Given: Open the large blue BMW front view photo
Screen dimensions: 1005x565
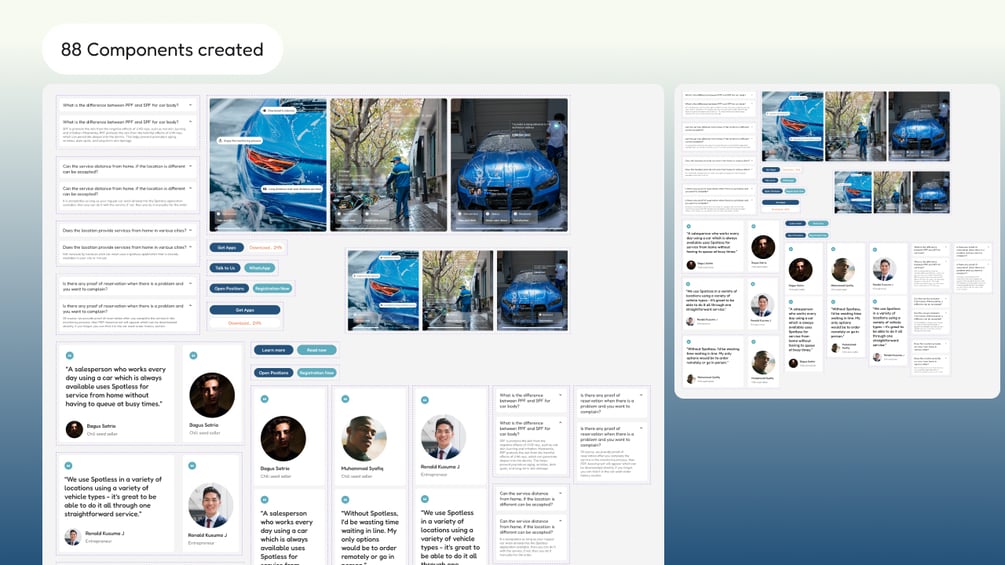Looking at the screenshot, I should coord(509,165).
